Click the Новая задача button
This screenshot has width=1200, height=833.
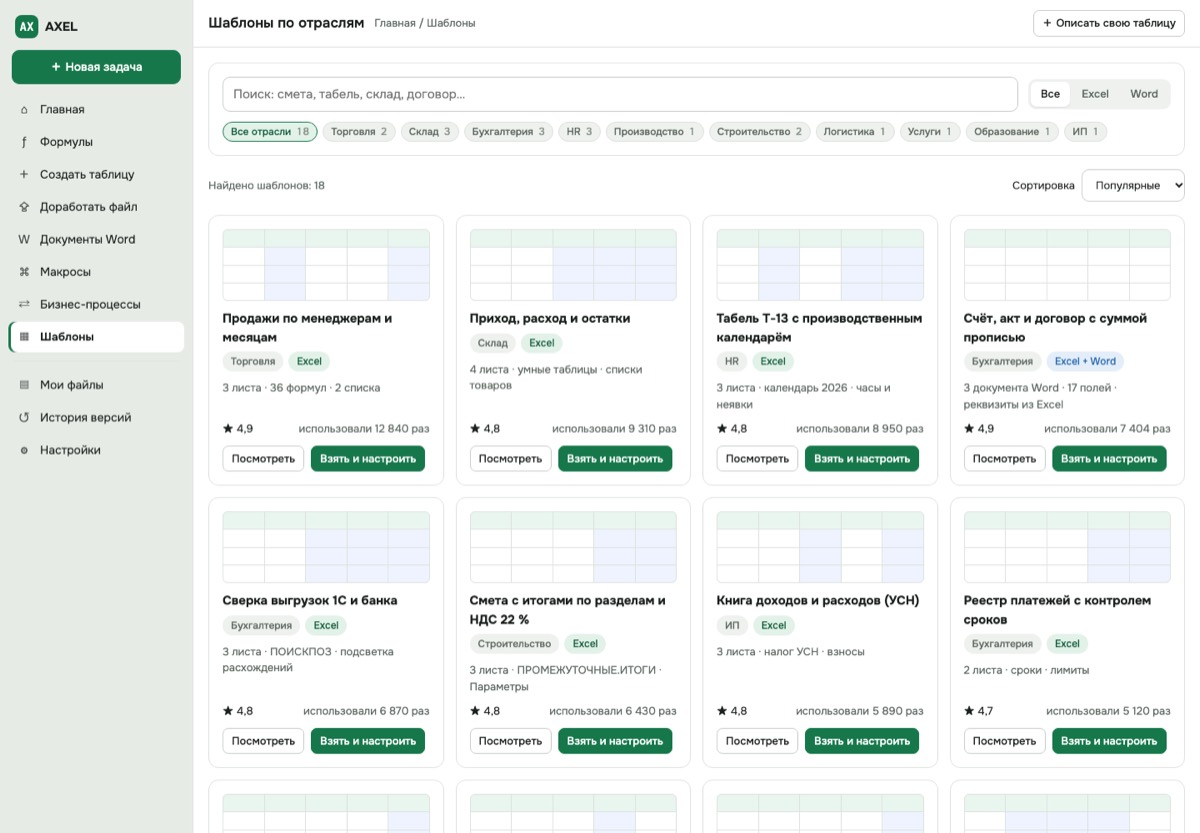pos(96,67)
